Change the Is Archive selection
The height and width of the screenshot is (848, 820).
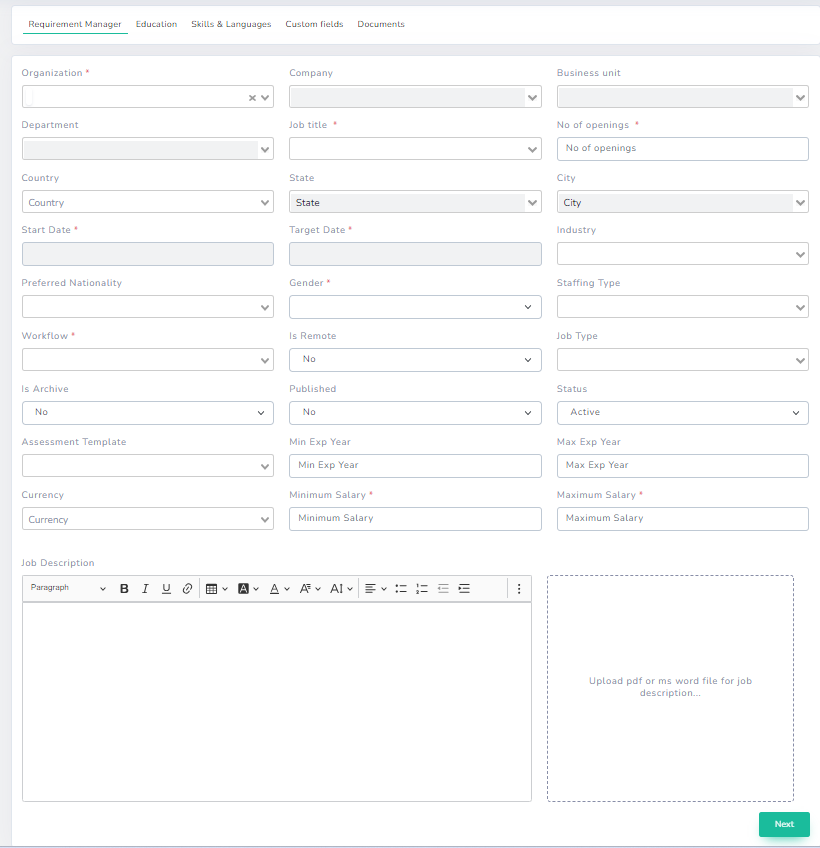(x=147, y=412)
